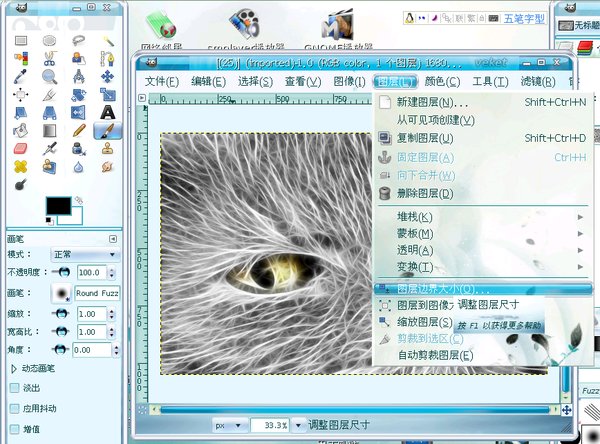
Task: Toggle the 增值 checkbox
Action: pyautogui.click(x=15, y=429)
